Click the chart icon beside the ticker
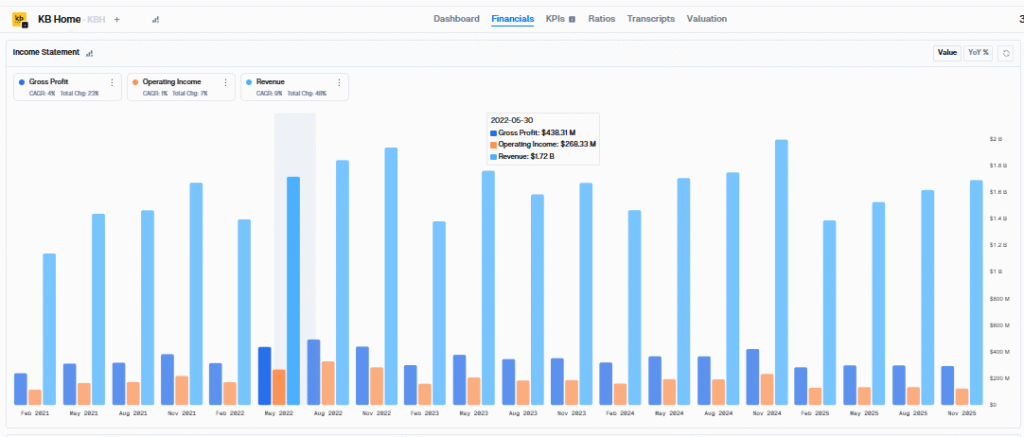Screen dimensions: 1024x437 (x=154, y=19)
